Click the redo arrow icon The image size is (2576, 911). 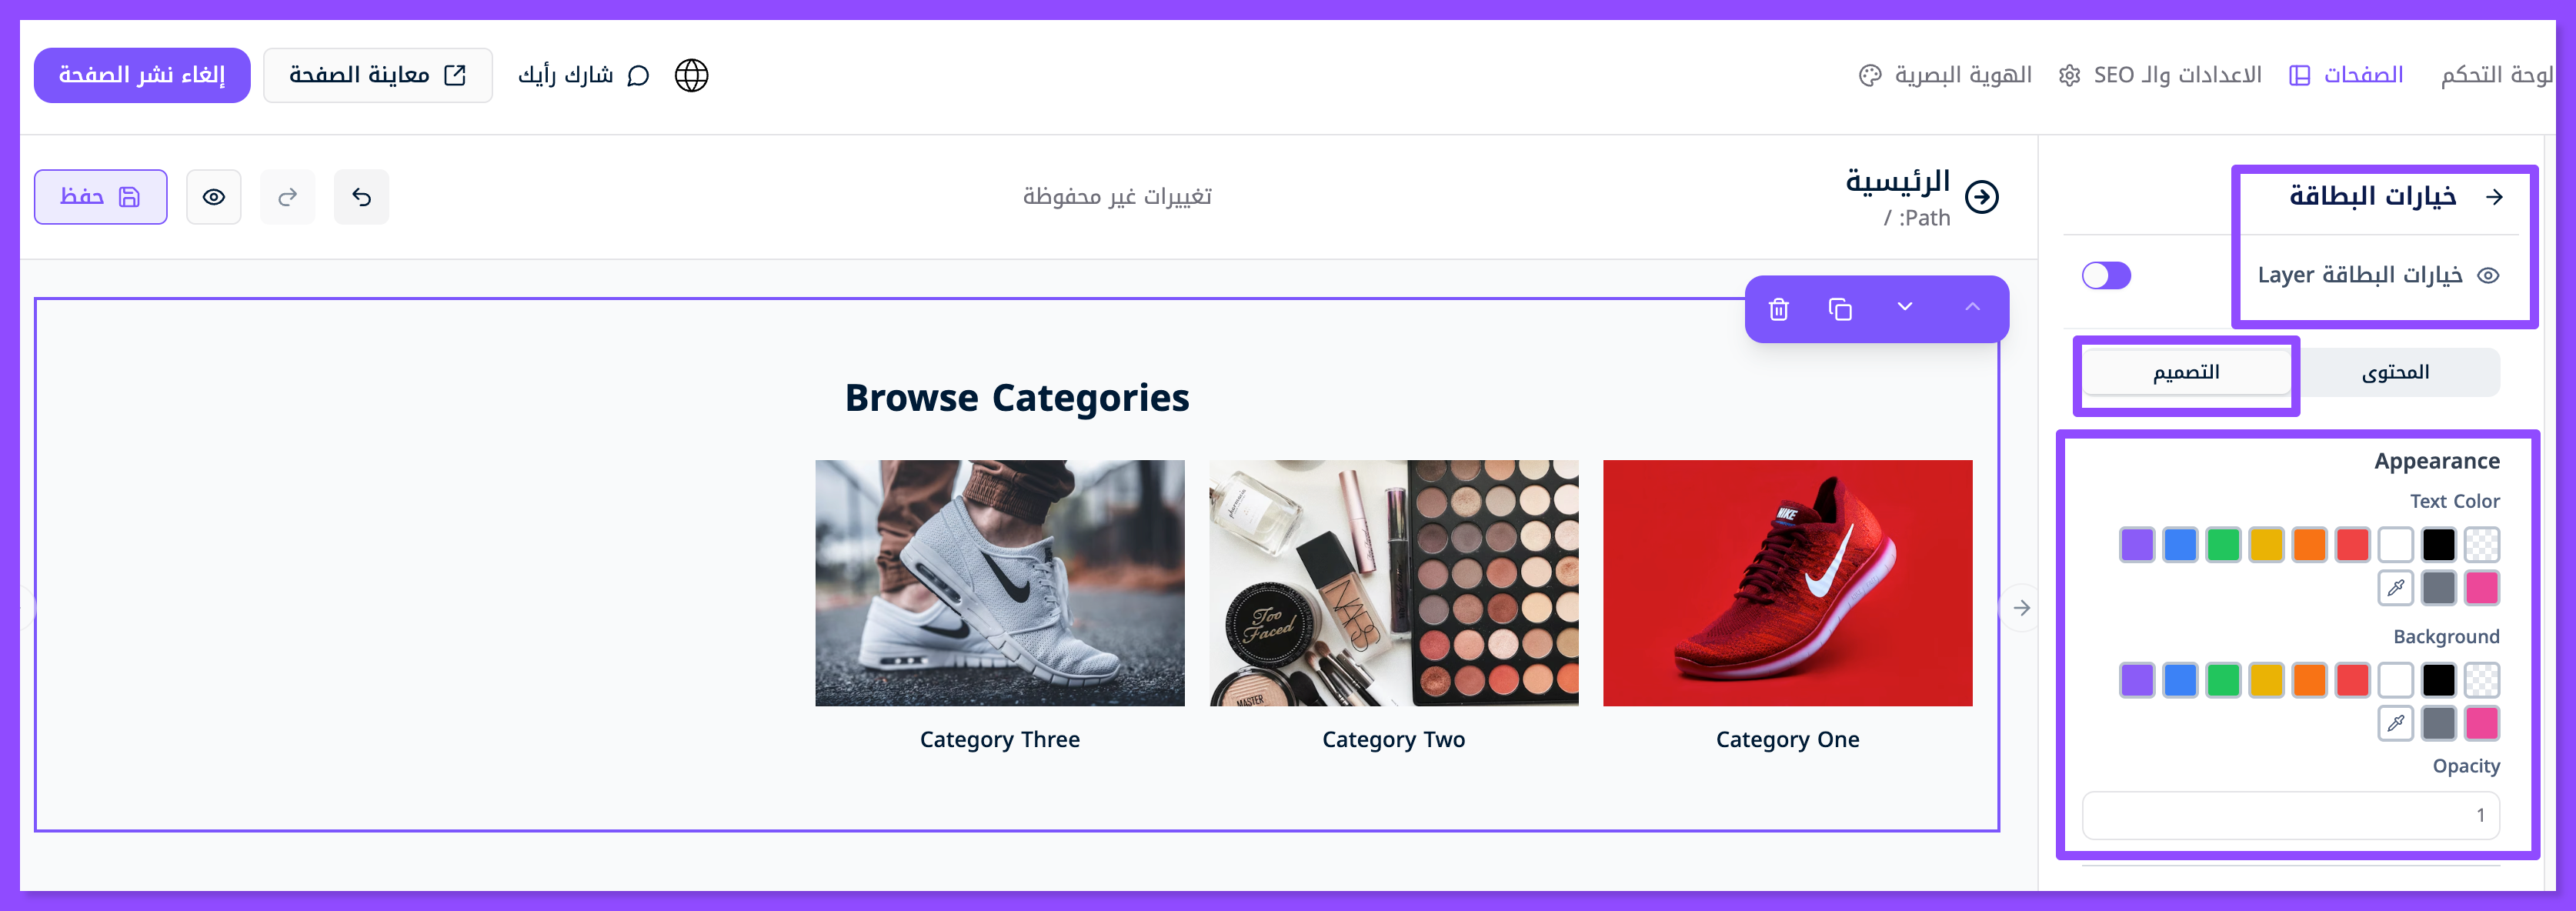[x=288, y=197]
